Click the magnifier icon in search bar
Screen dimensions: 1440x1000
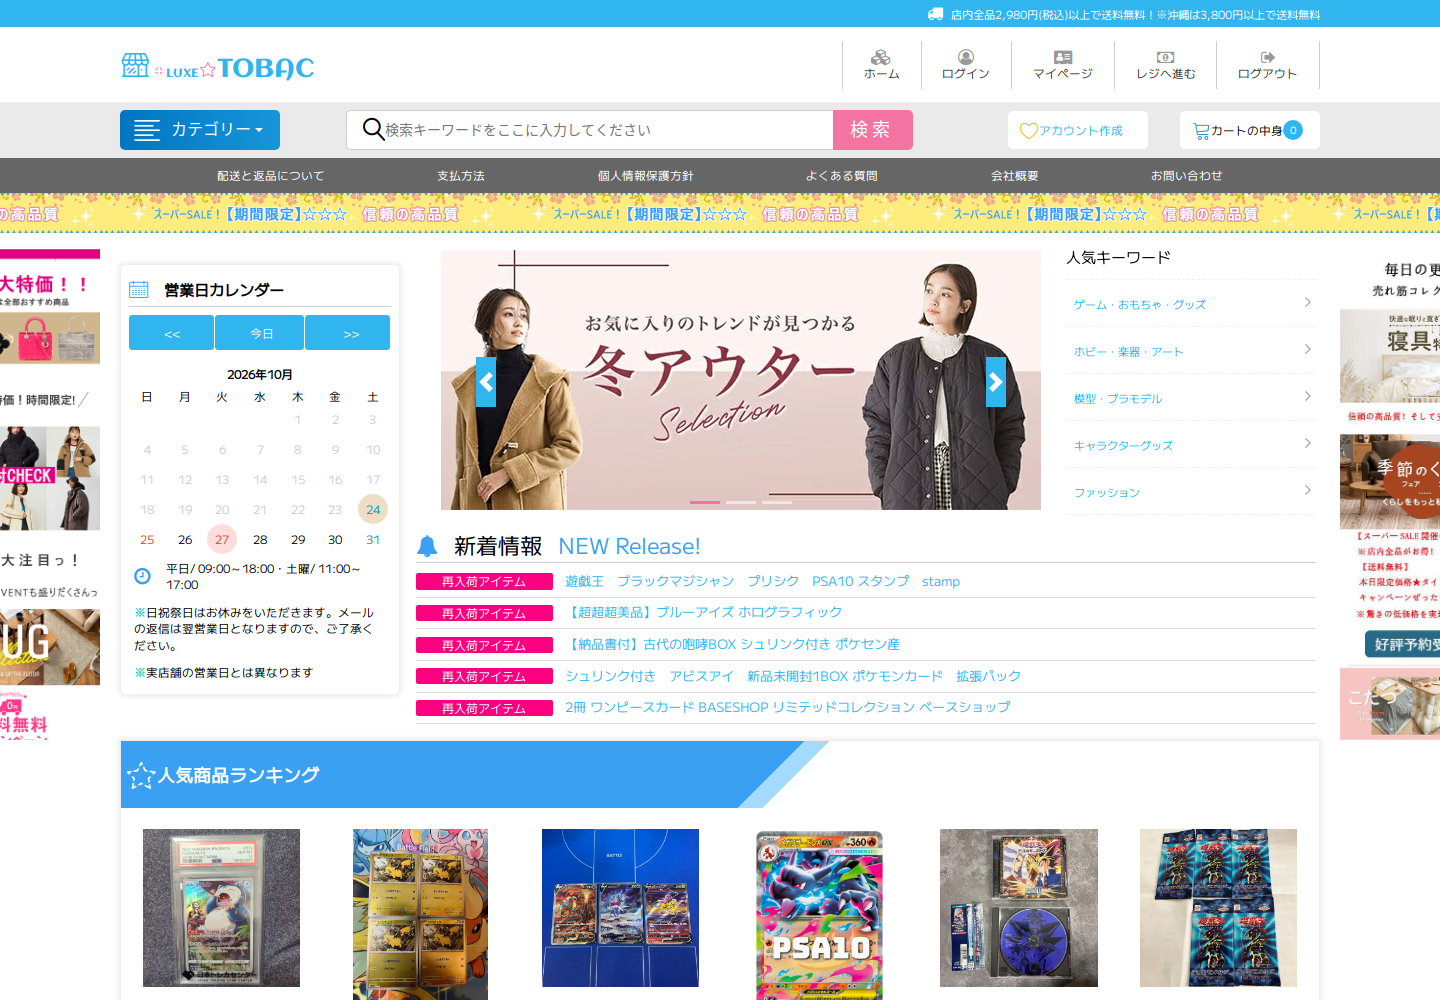pyautogui.click(x=373, y=129)
